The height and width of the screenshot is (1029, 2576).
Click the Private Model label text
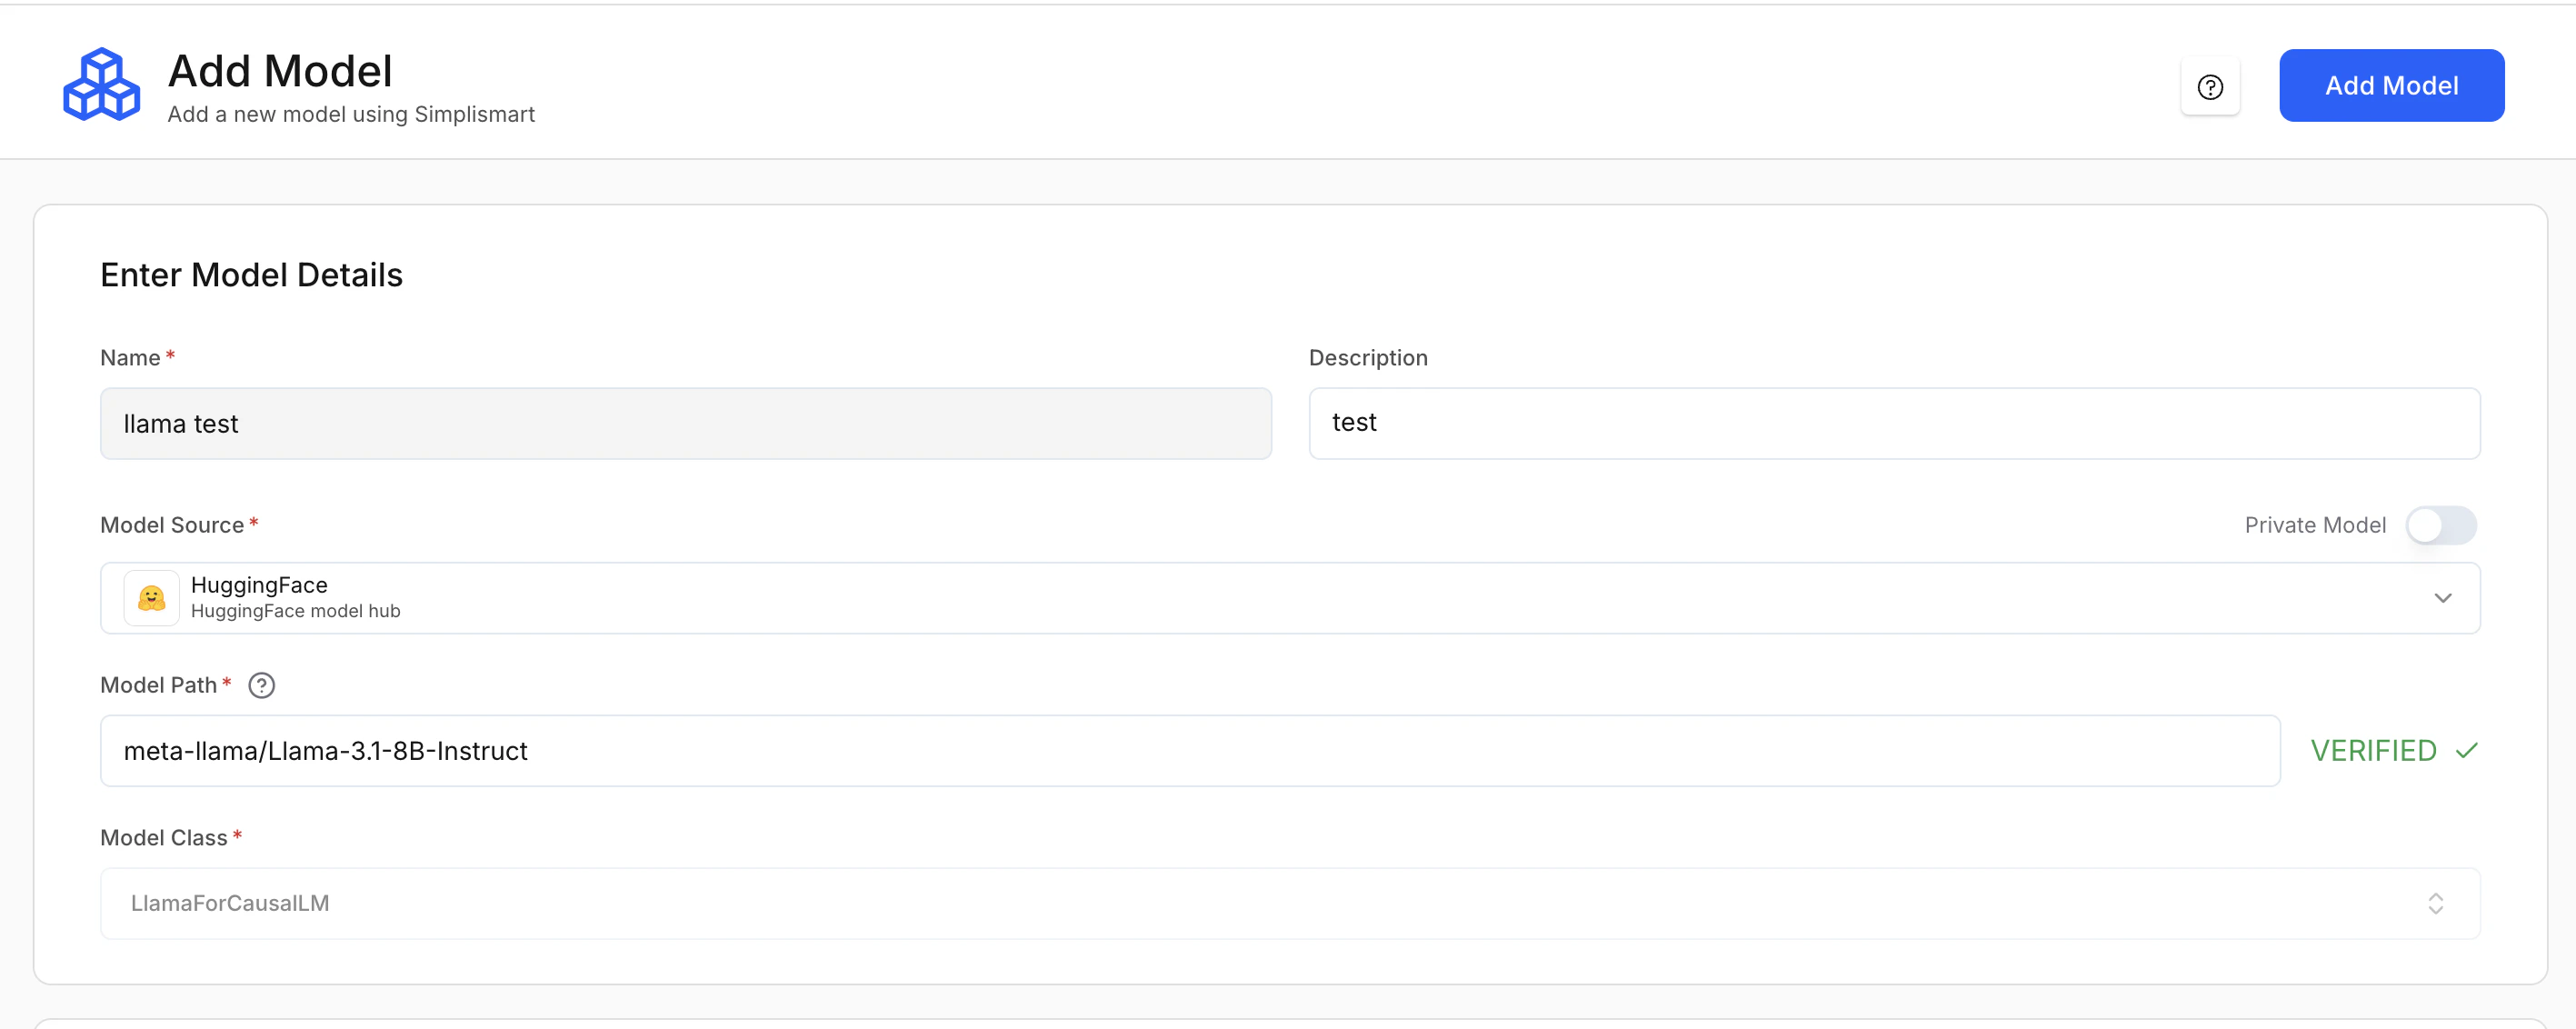[2314, 524]
